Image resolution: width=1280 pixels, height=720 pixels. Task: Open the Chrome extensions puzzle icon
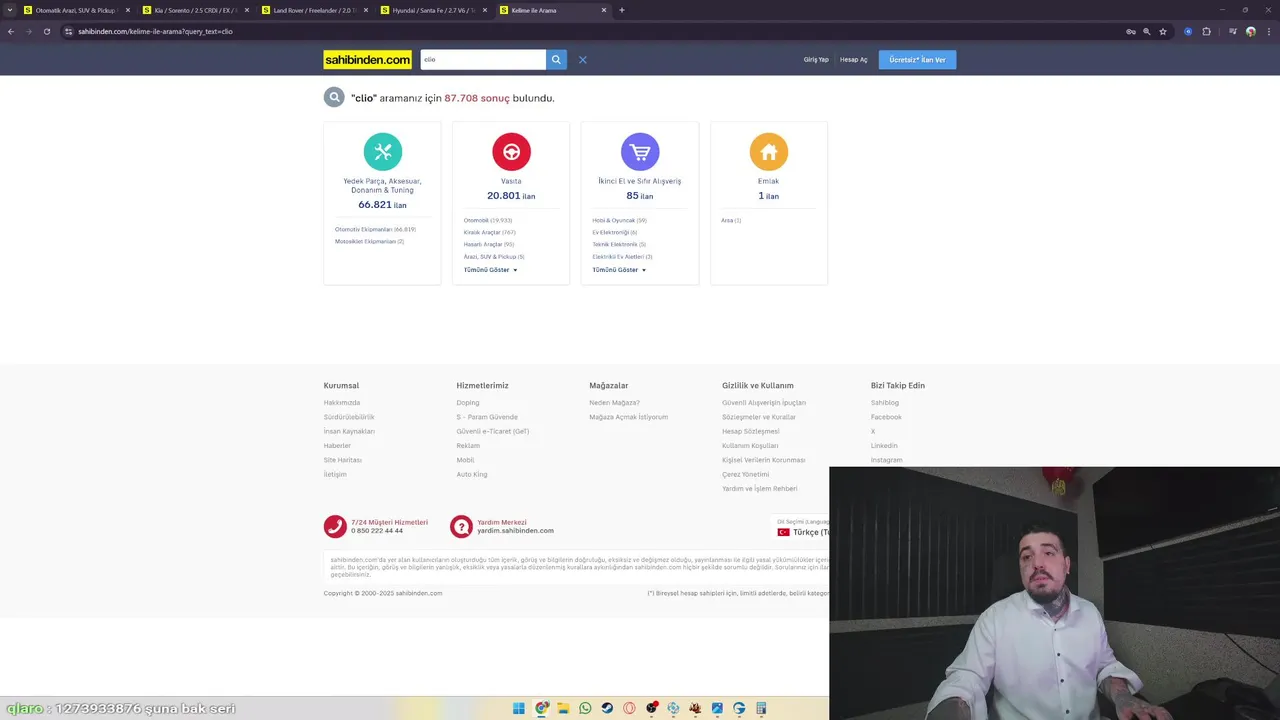point(1207,31)
